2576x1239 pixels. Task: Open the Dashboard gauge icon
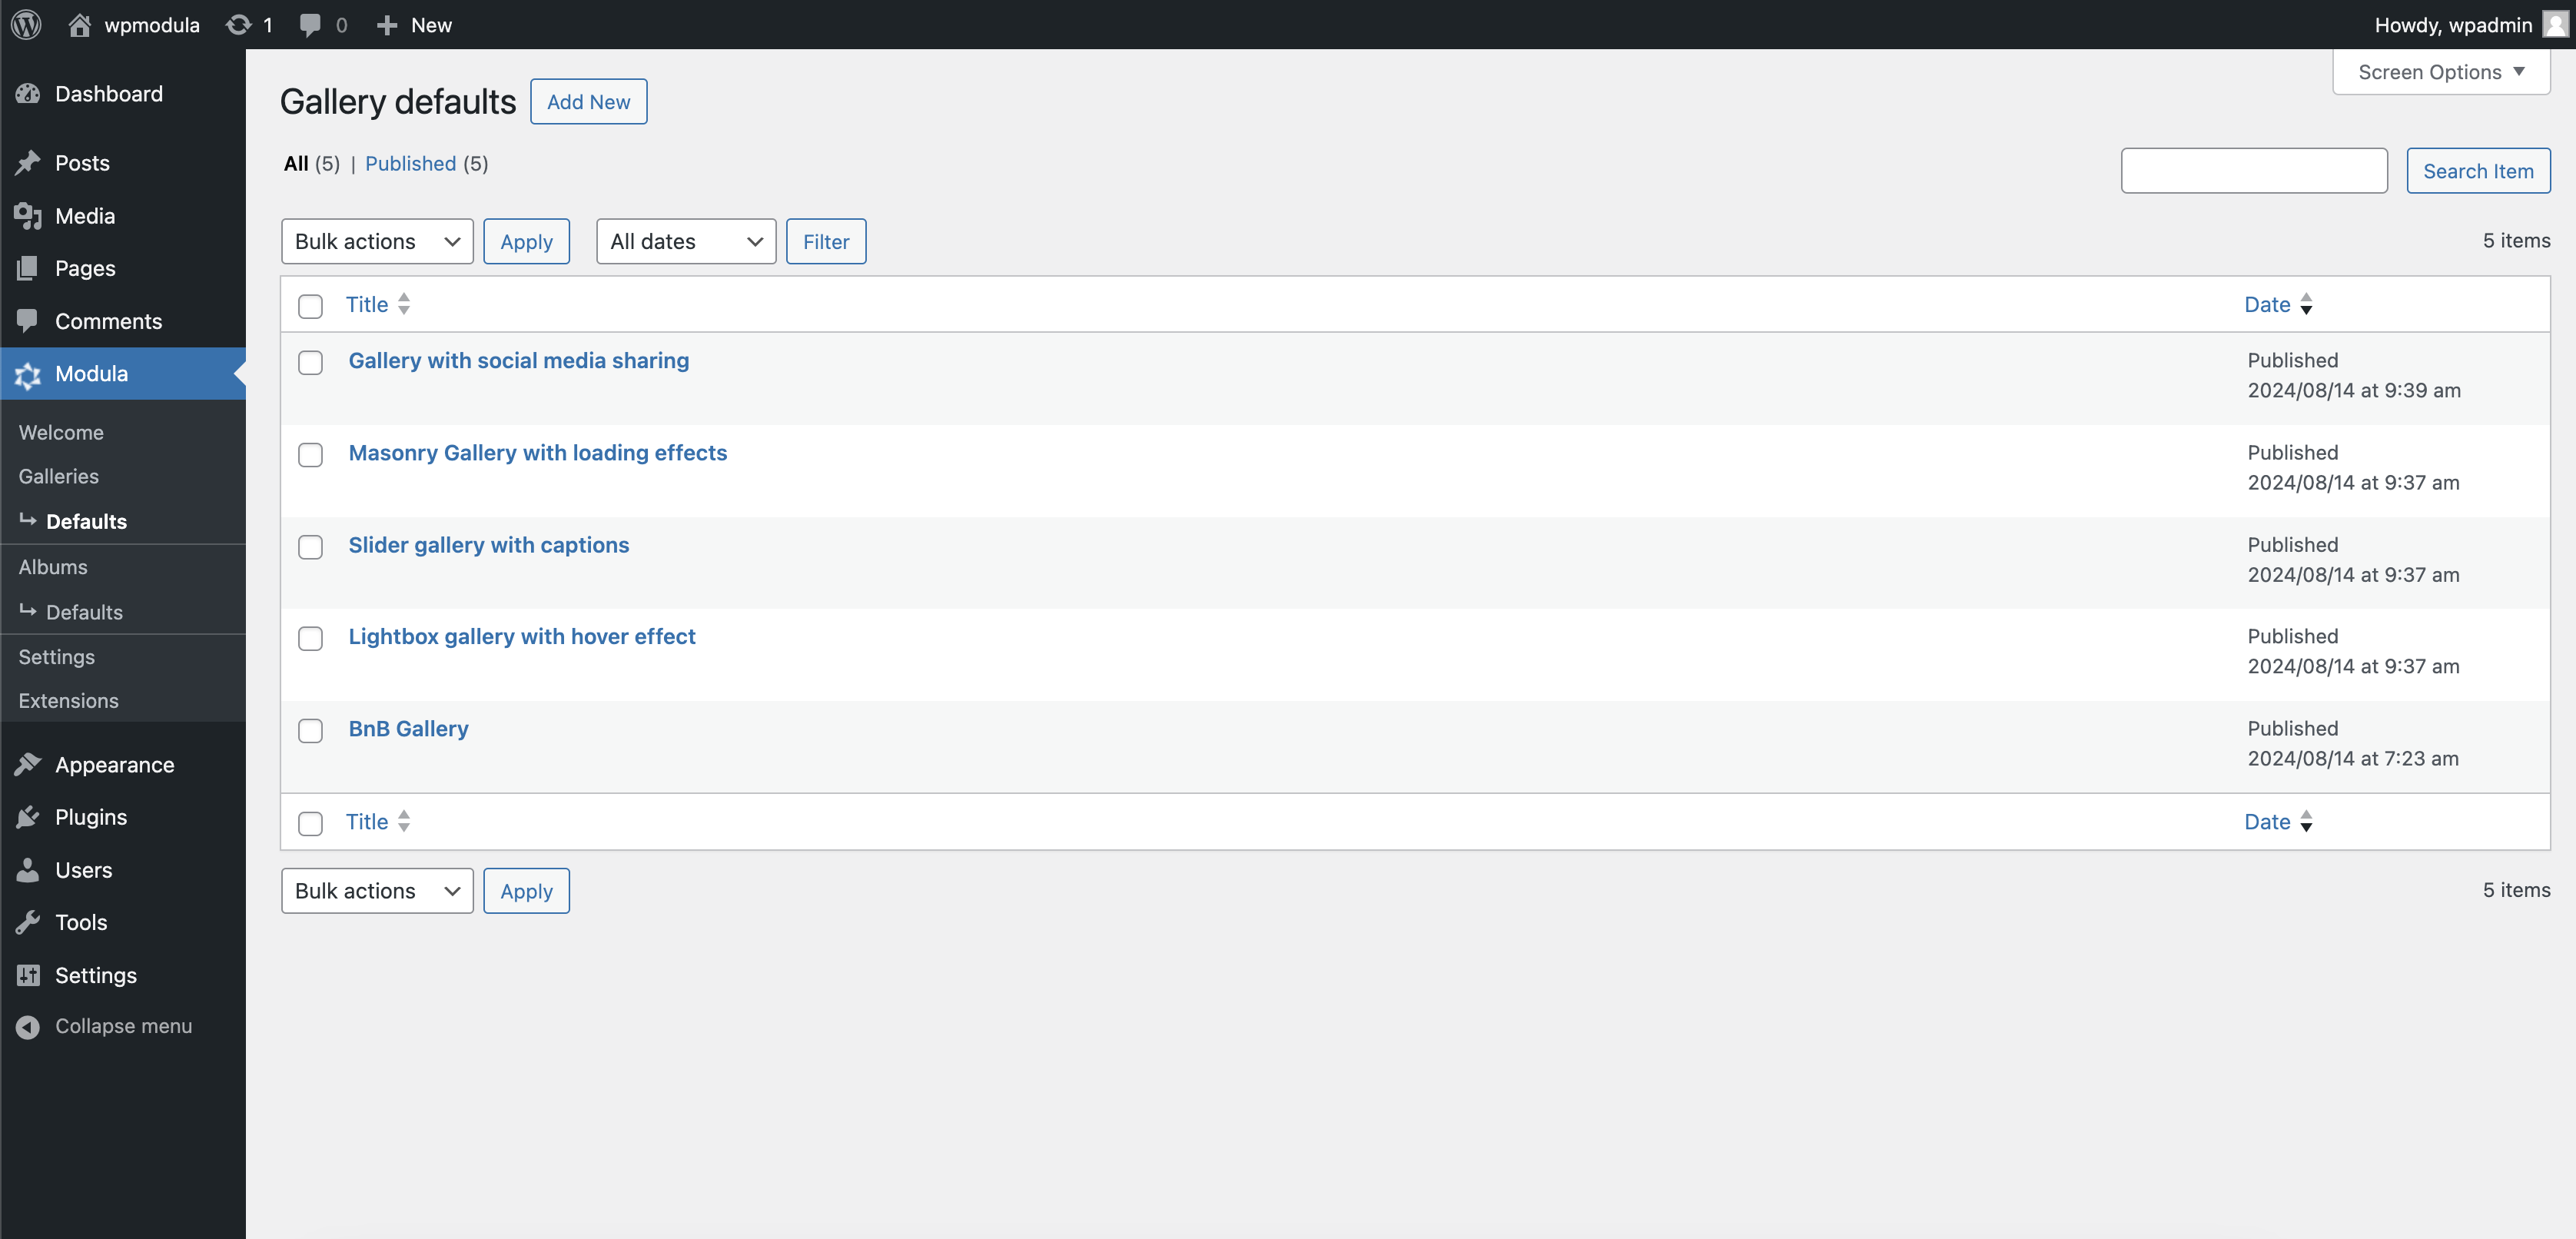click(28, 94)
